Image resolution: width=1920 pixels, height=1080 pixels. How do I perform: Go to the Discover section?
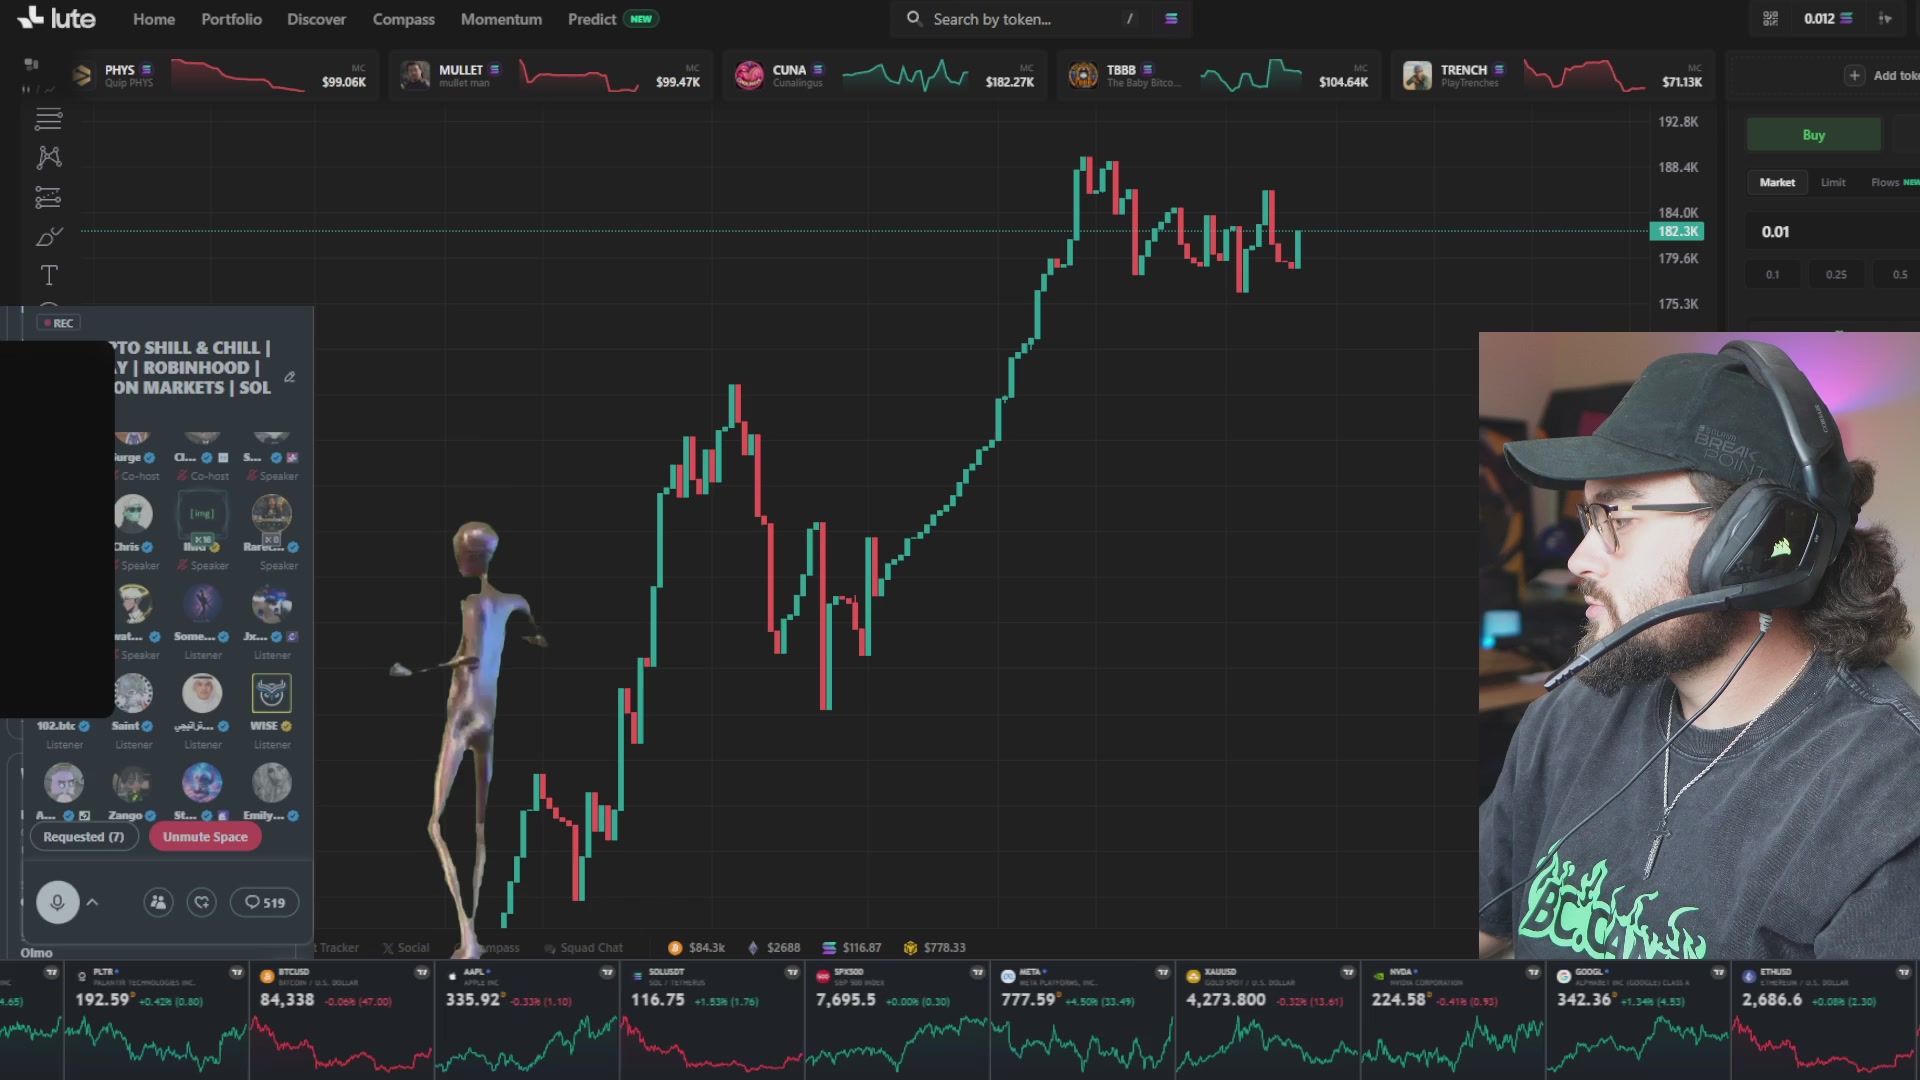(x=316, y=19)
